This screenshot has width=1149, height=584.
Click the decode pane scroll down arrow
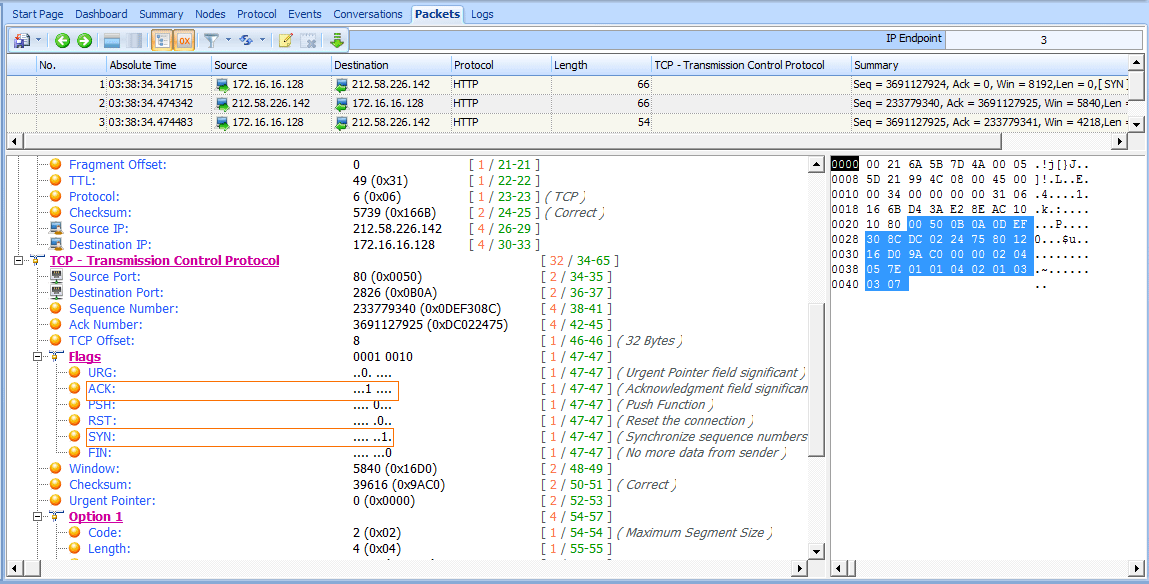[816, 551]
